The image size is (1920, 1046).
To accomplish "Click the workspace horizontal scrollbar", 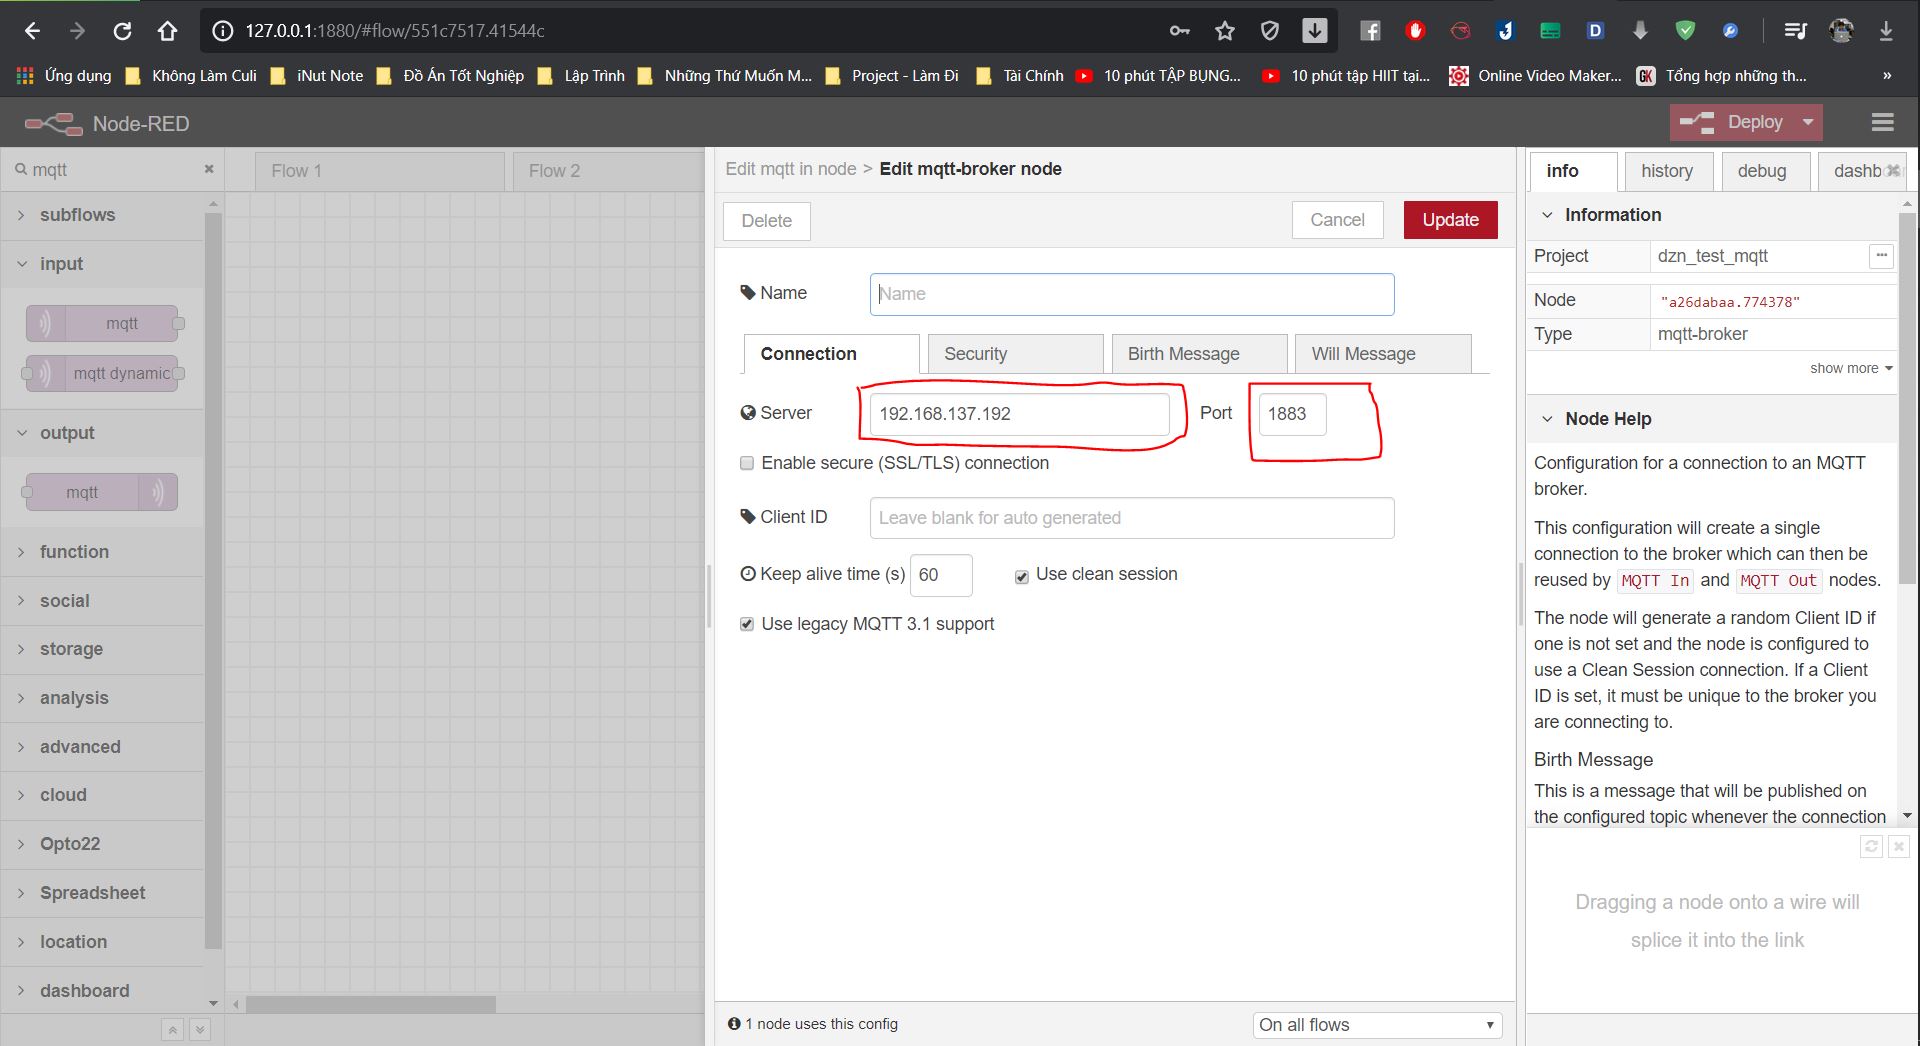I will [x=371, y=1004].
